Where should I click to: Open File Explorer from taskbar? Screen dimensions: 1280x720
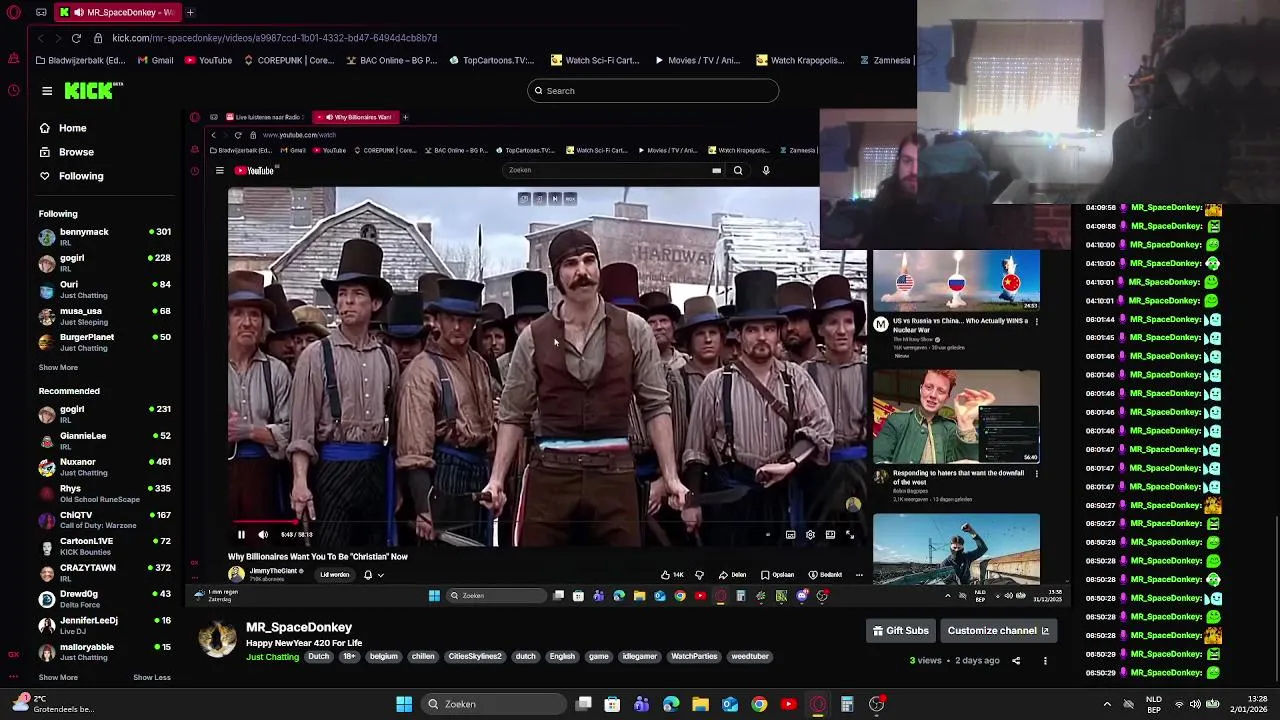click(x=700, y=704)
